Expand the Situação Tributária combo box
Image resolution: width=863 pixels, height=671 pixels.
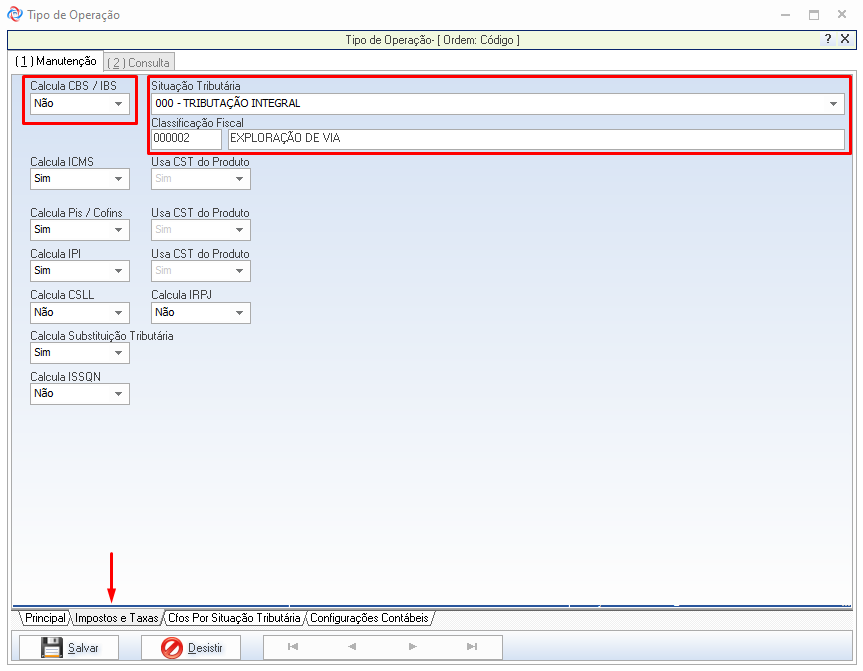834,104
